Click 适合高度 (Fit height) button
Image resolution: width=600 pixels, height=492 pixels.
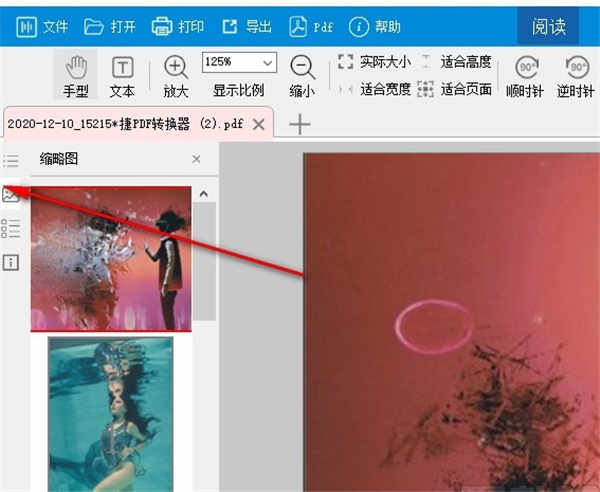[456, 62]
